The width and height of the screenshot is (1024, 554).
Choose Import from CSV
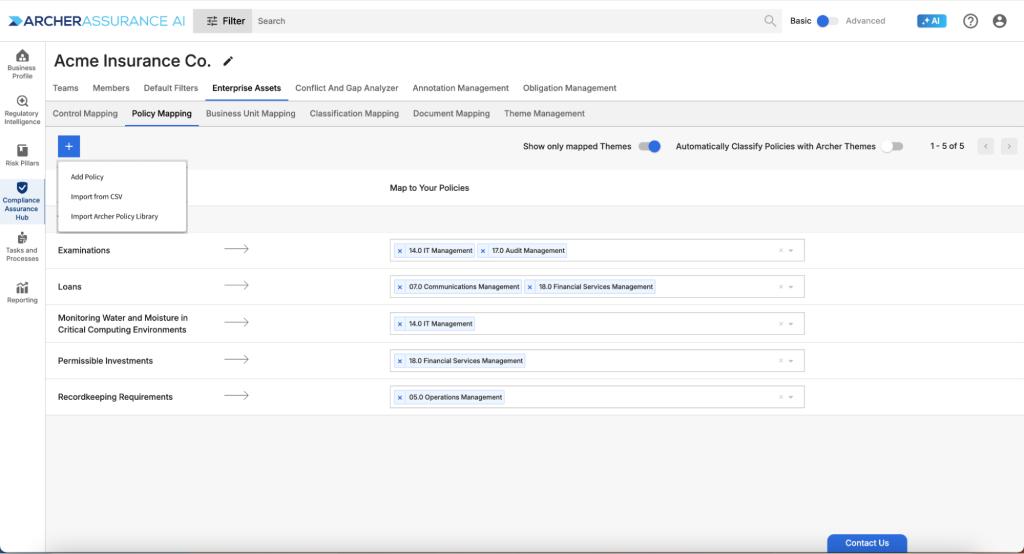96,197
